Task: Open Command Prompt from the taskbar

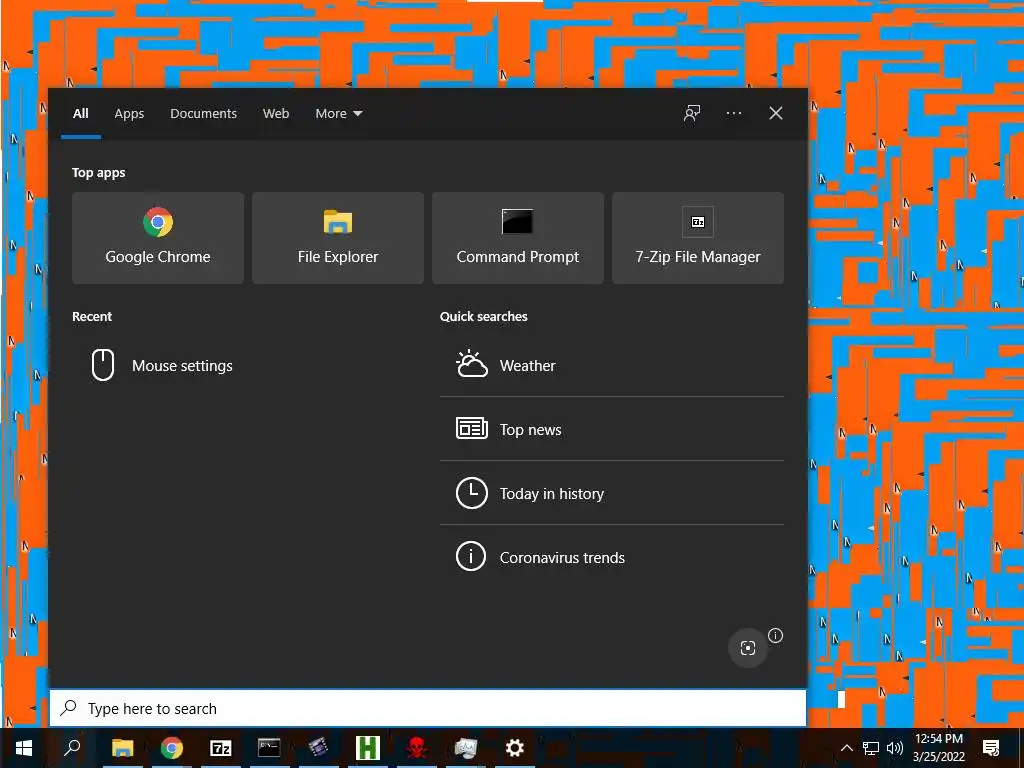Action: coord(269,748)
